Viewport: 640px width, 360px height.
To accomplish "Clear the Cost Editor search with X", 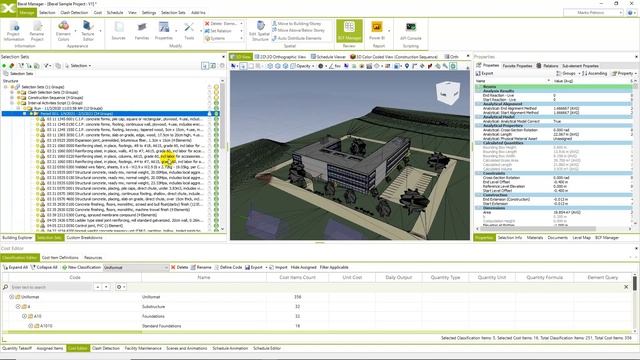I will tap(626, 287).
